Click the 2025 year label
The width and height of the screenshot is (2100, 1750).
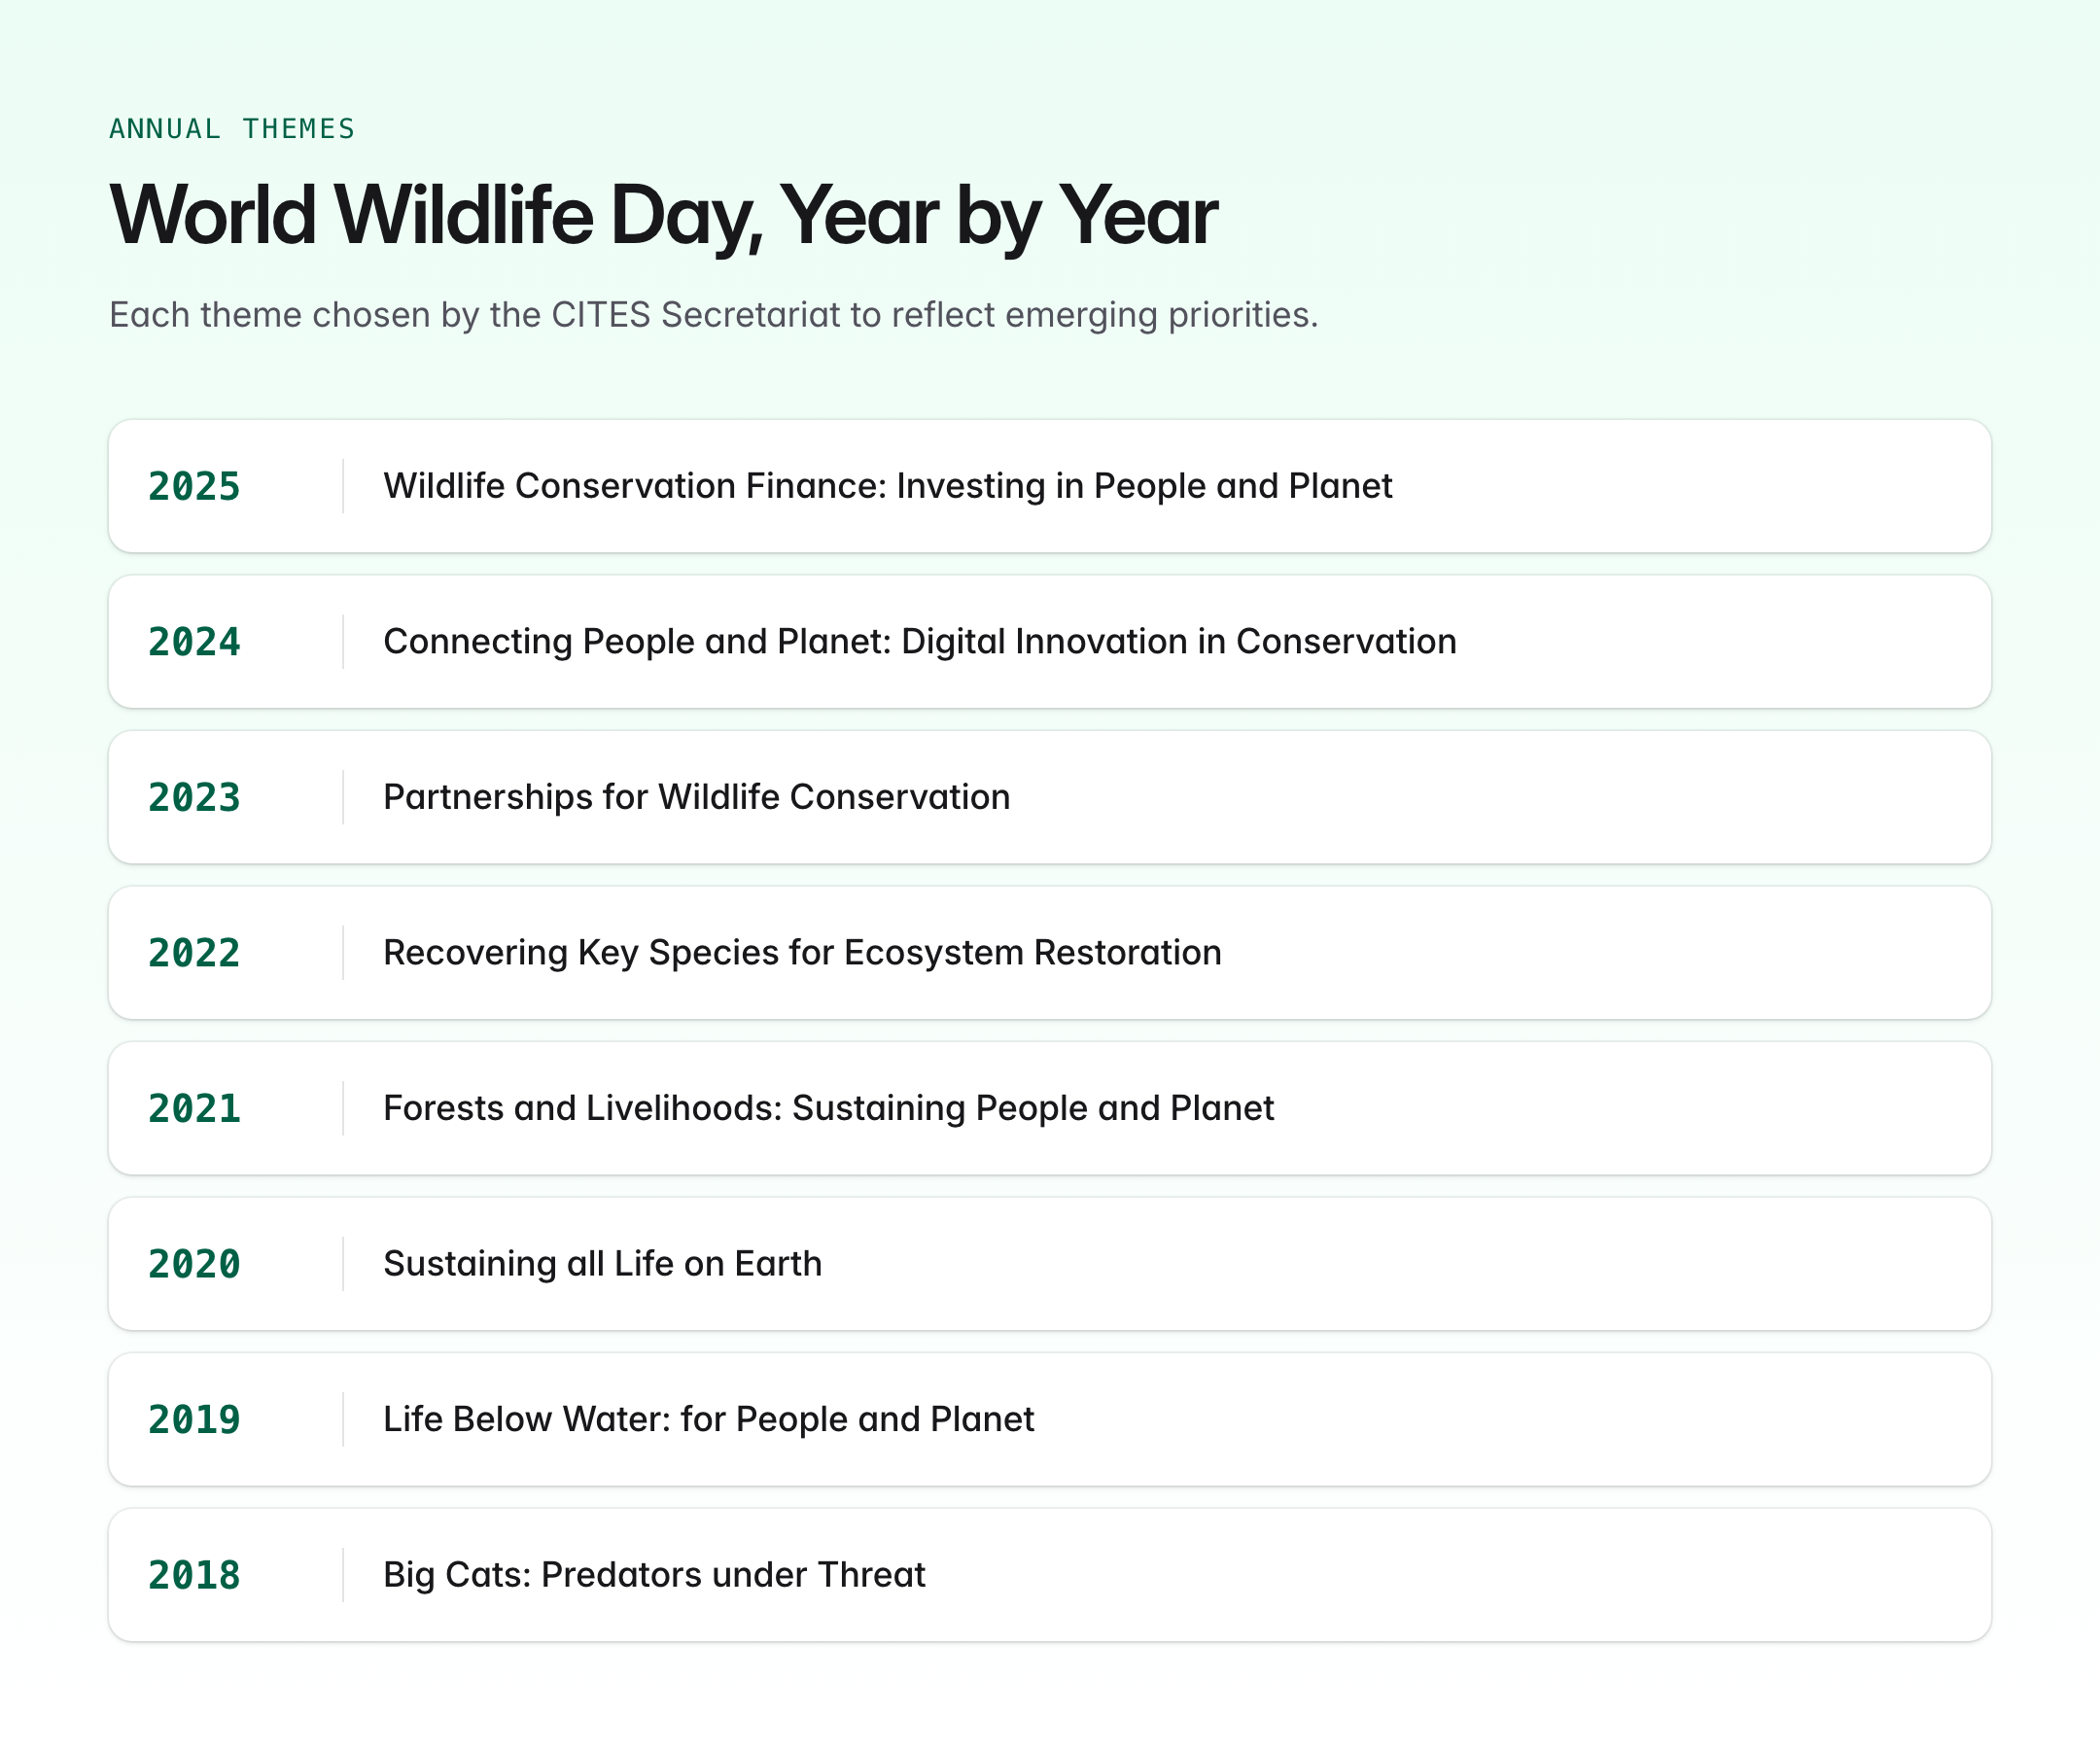click(x=194, y=486)
